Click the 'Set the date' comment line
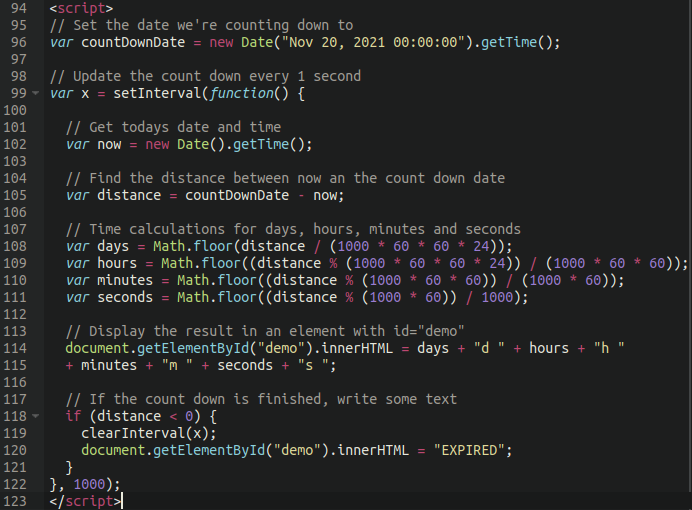692x510 pixels. pos(200,25)
